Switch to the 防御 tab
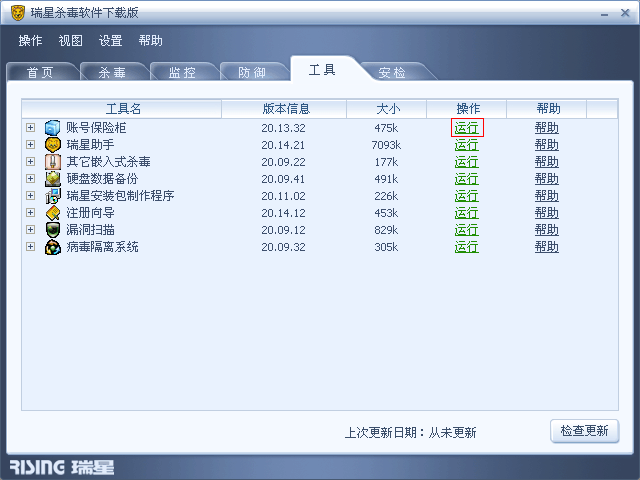The image size is (640, 480). tap(251, 72)
